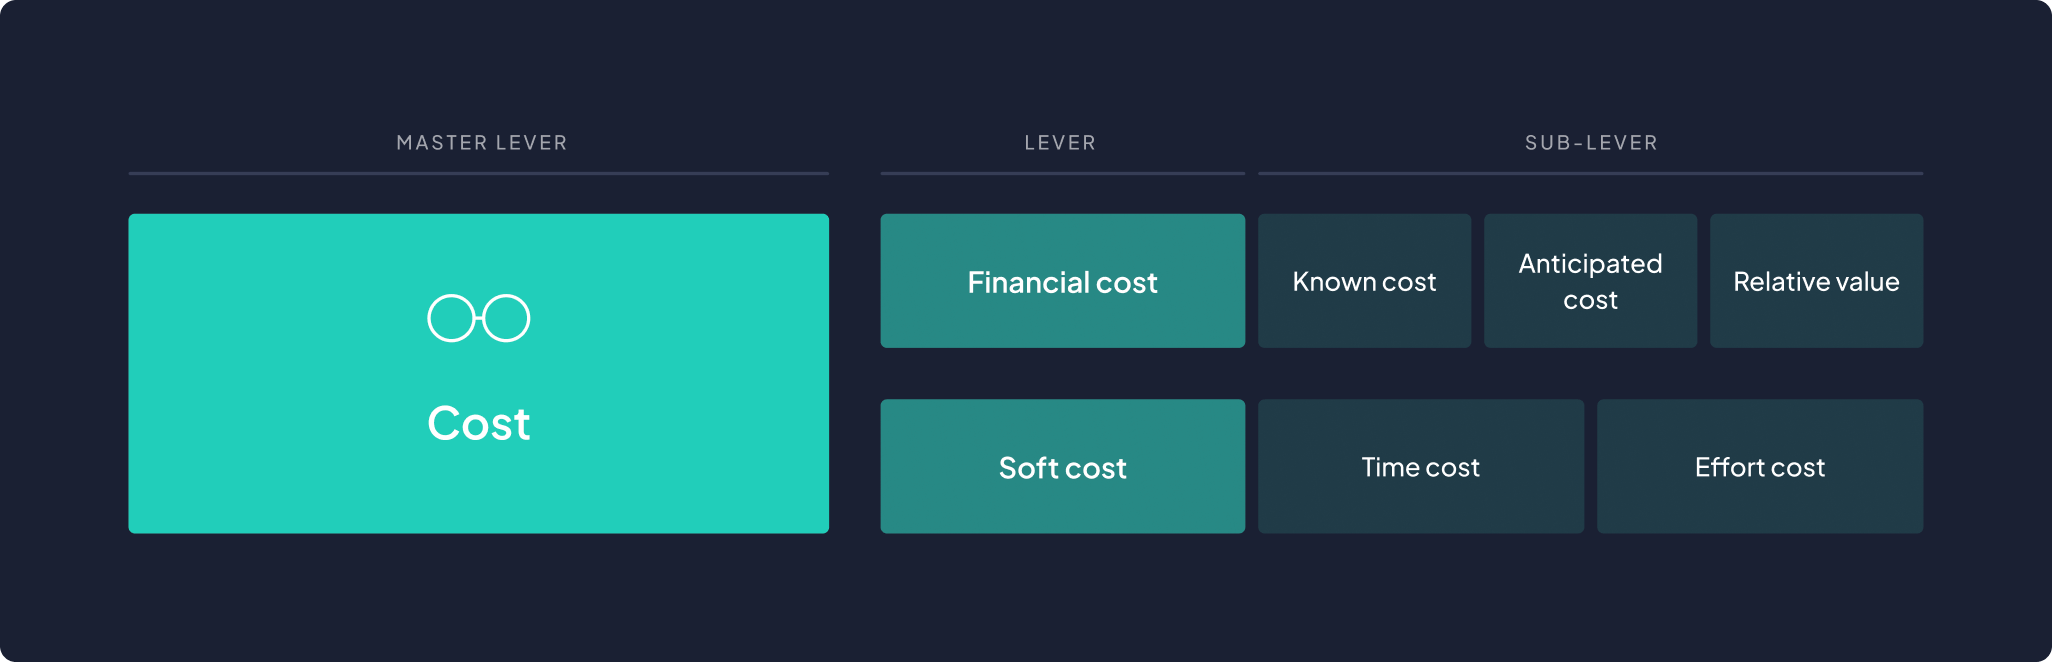
Task: Click the SUB-LEVER column heading
Action: pyautogui.click(x=1591, y=143)
